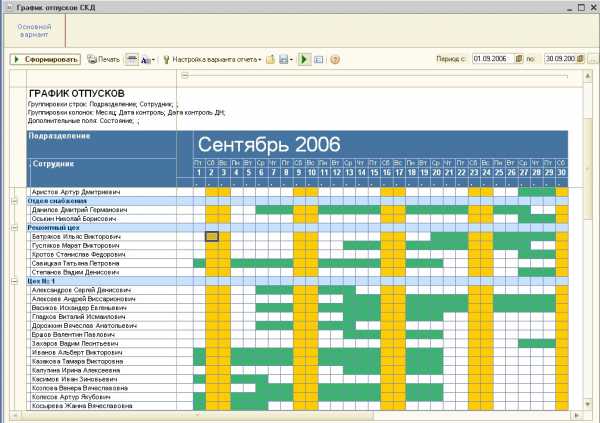Click the period start date field 01.09.2006
The height and width of the screenshot is (423, 600).
492,59
